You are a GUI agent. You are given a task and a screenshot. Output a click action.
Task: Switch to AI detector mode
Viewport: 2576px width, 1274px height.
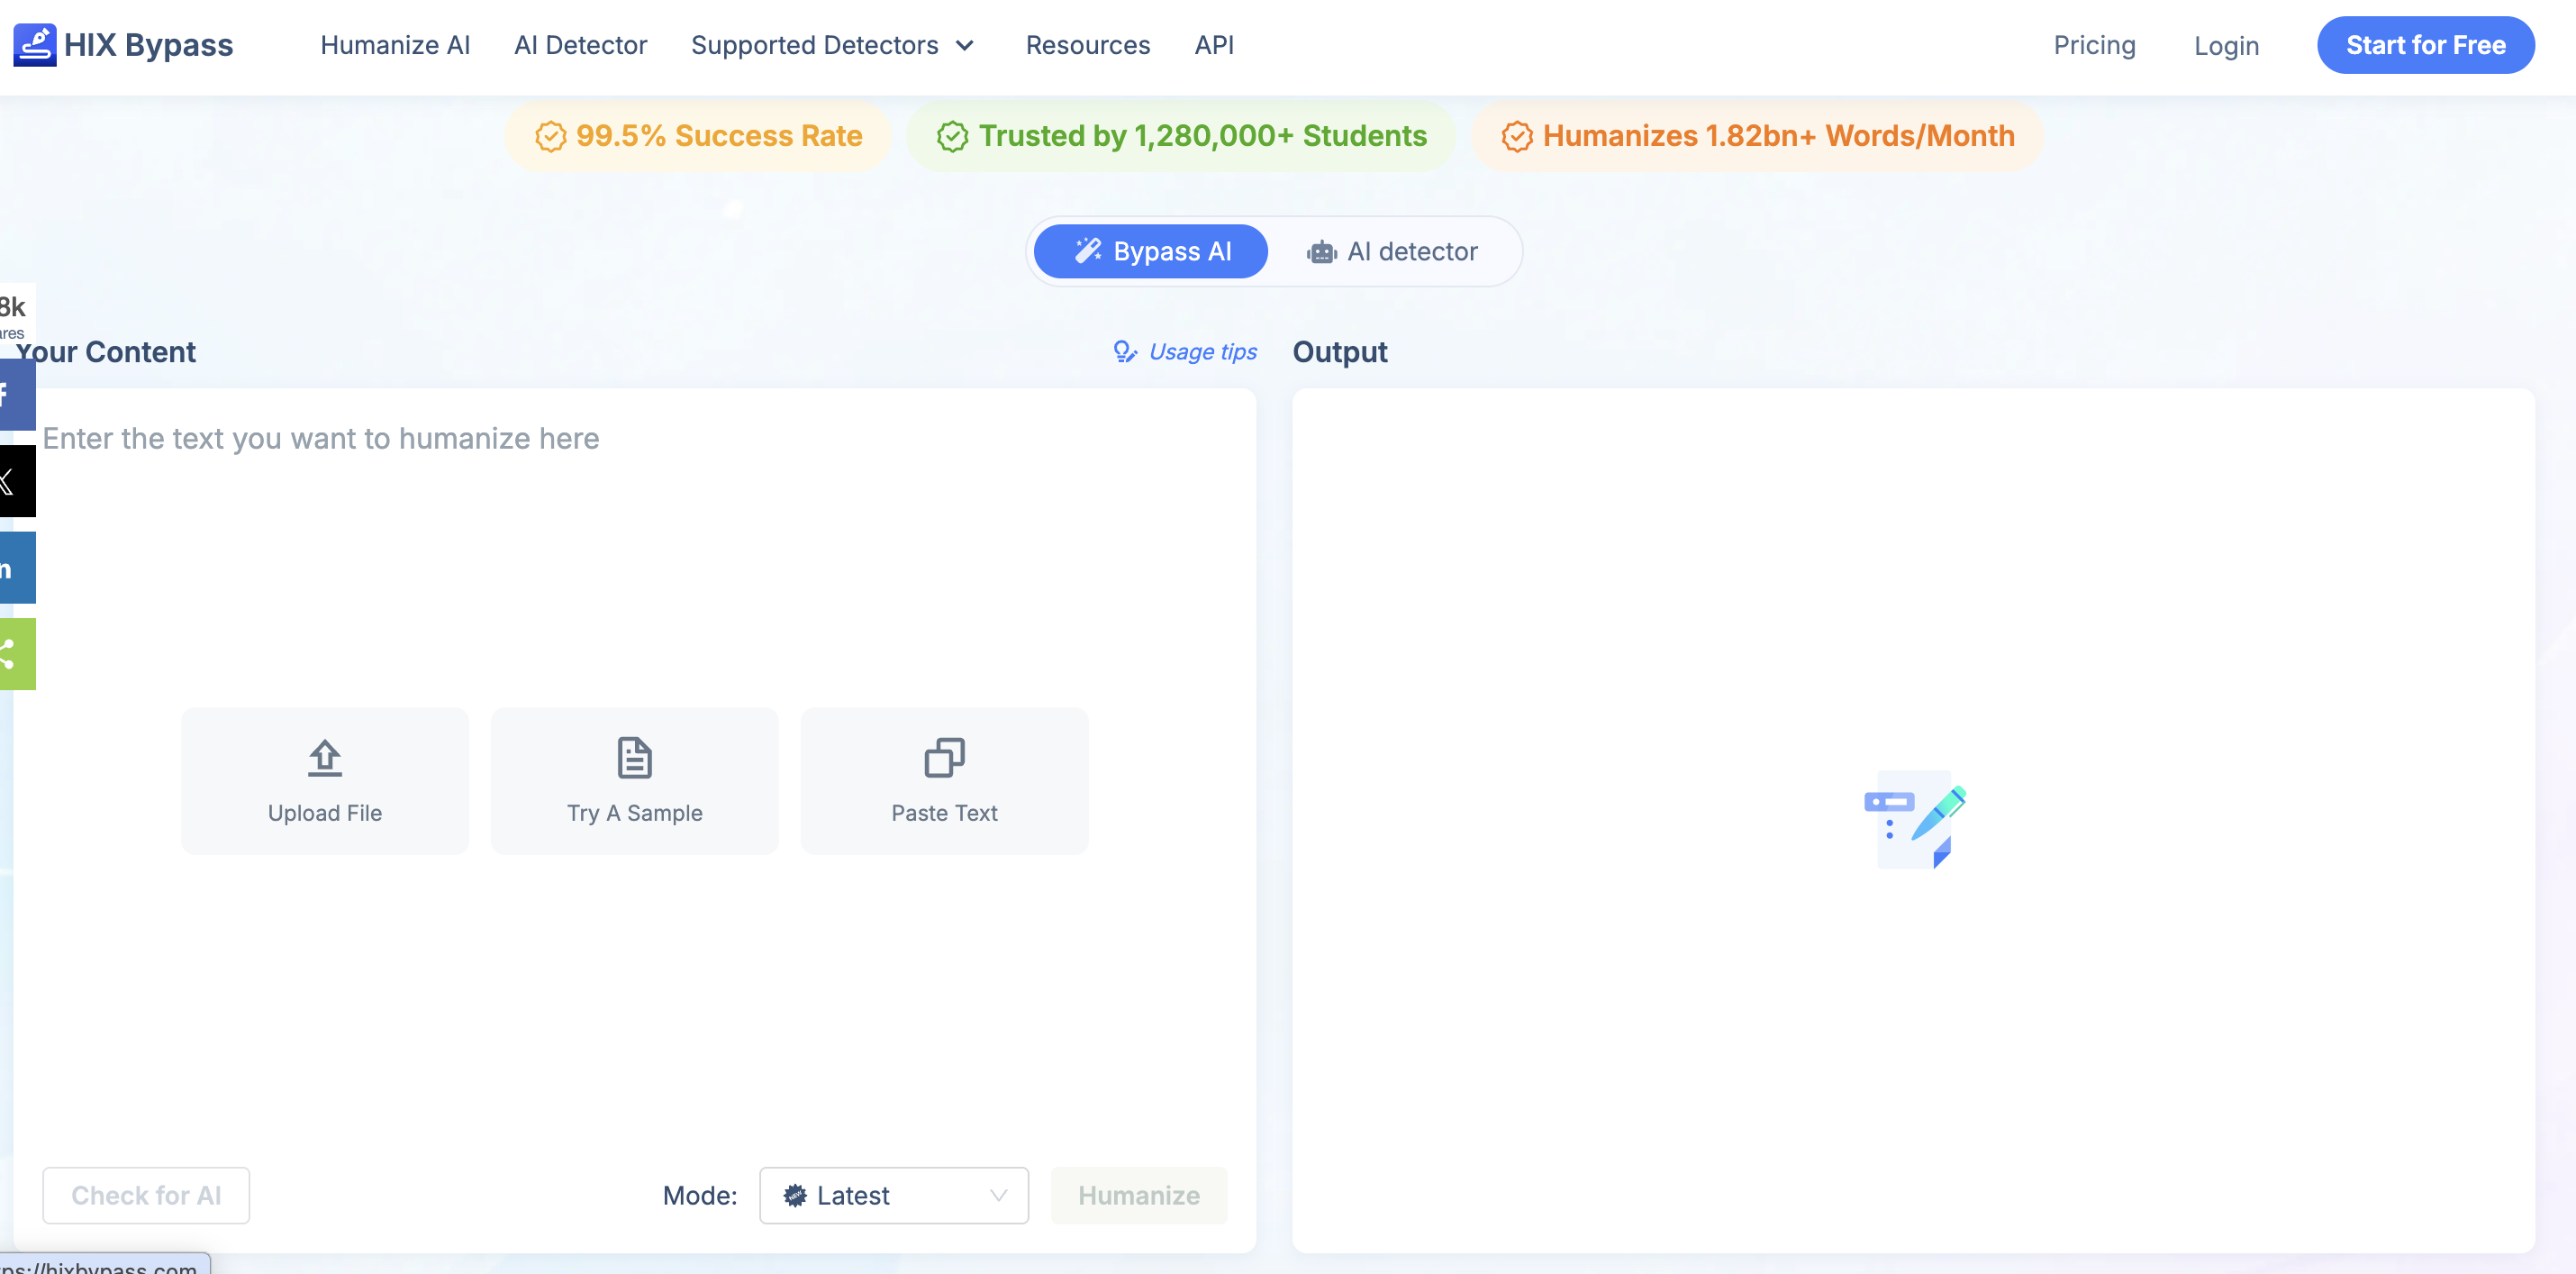coord(1392,251)
